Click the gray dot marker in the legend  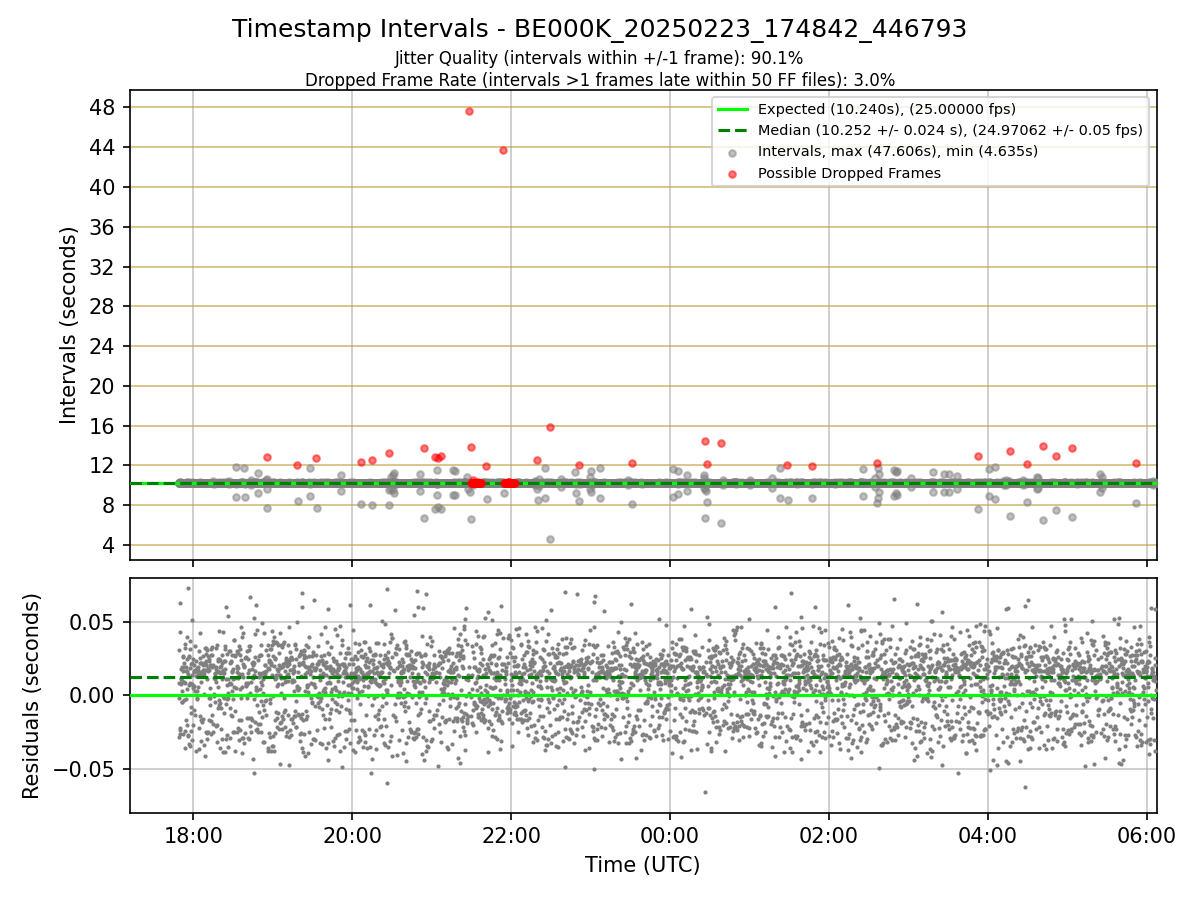pyautogui.click(x=733, y=153)
